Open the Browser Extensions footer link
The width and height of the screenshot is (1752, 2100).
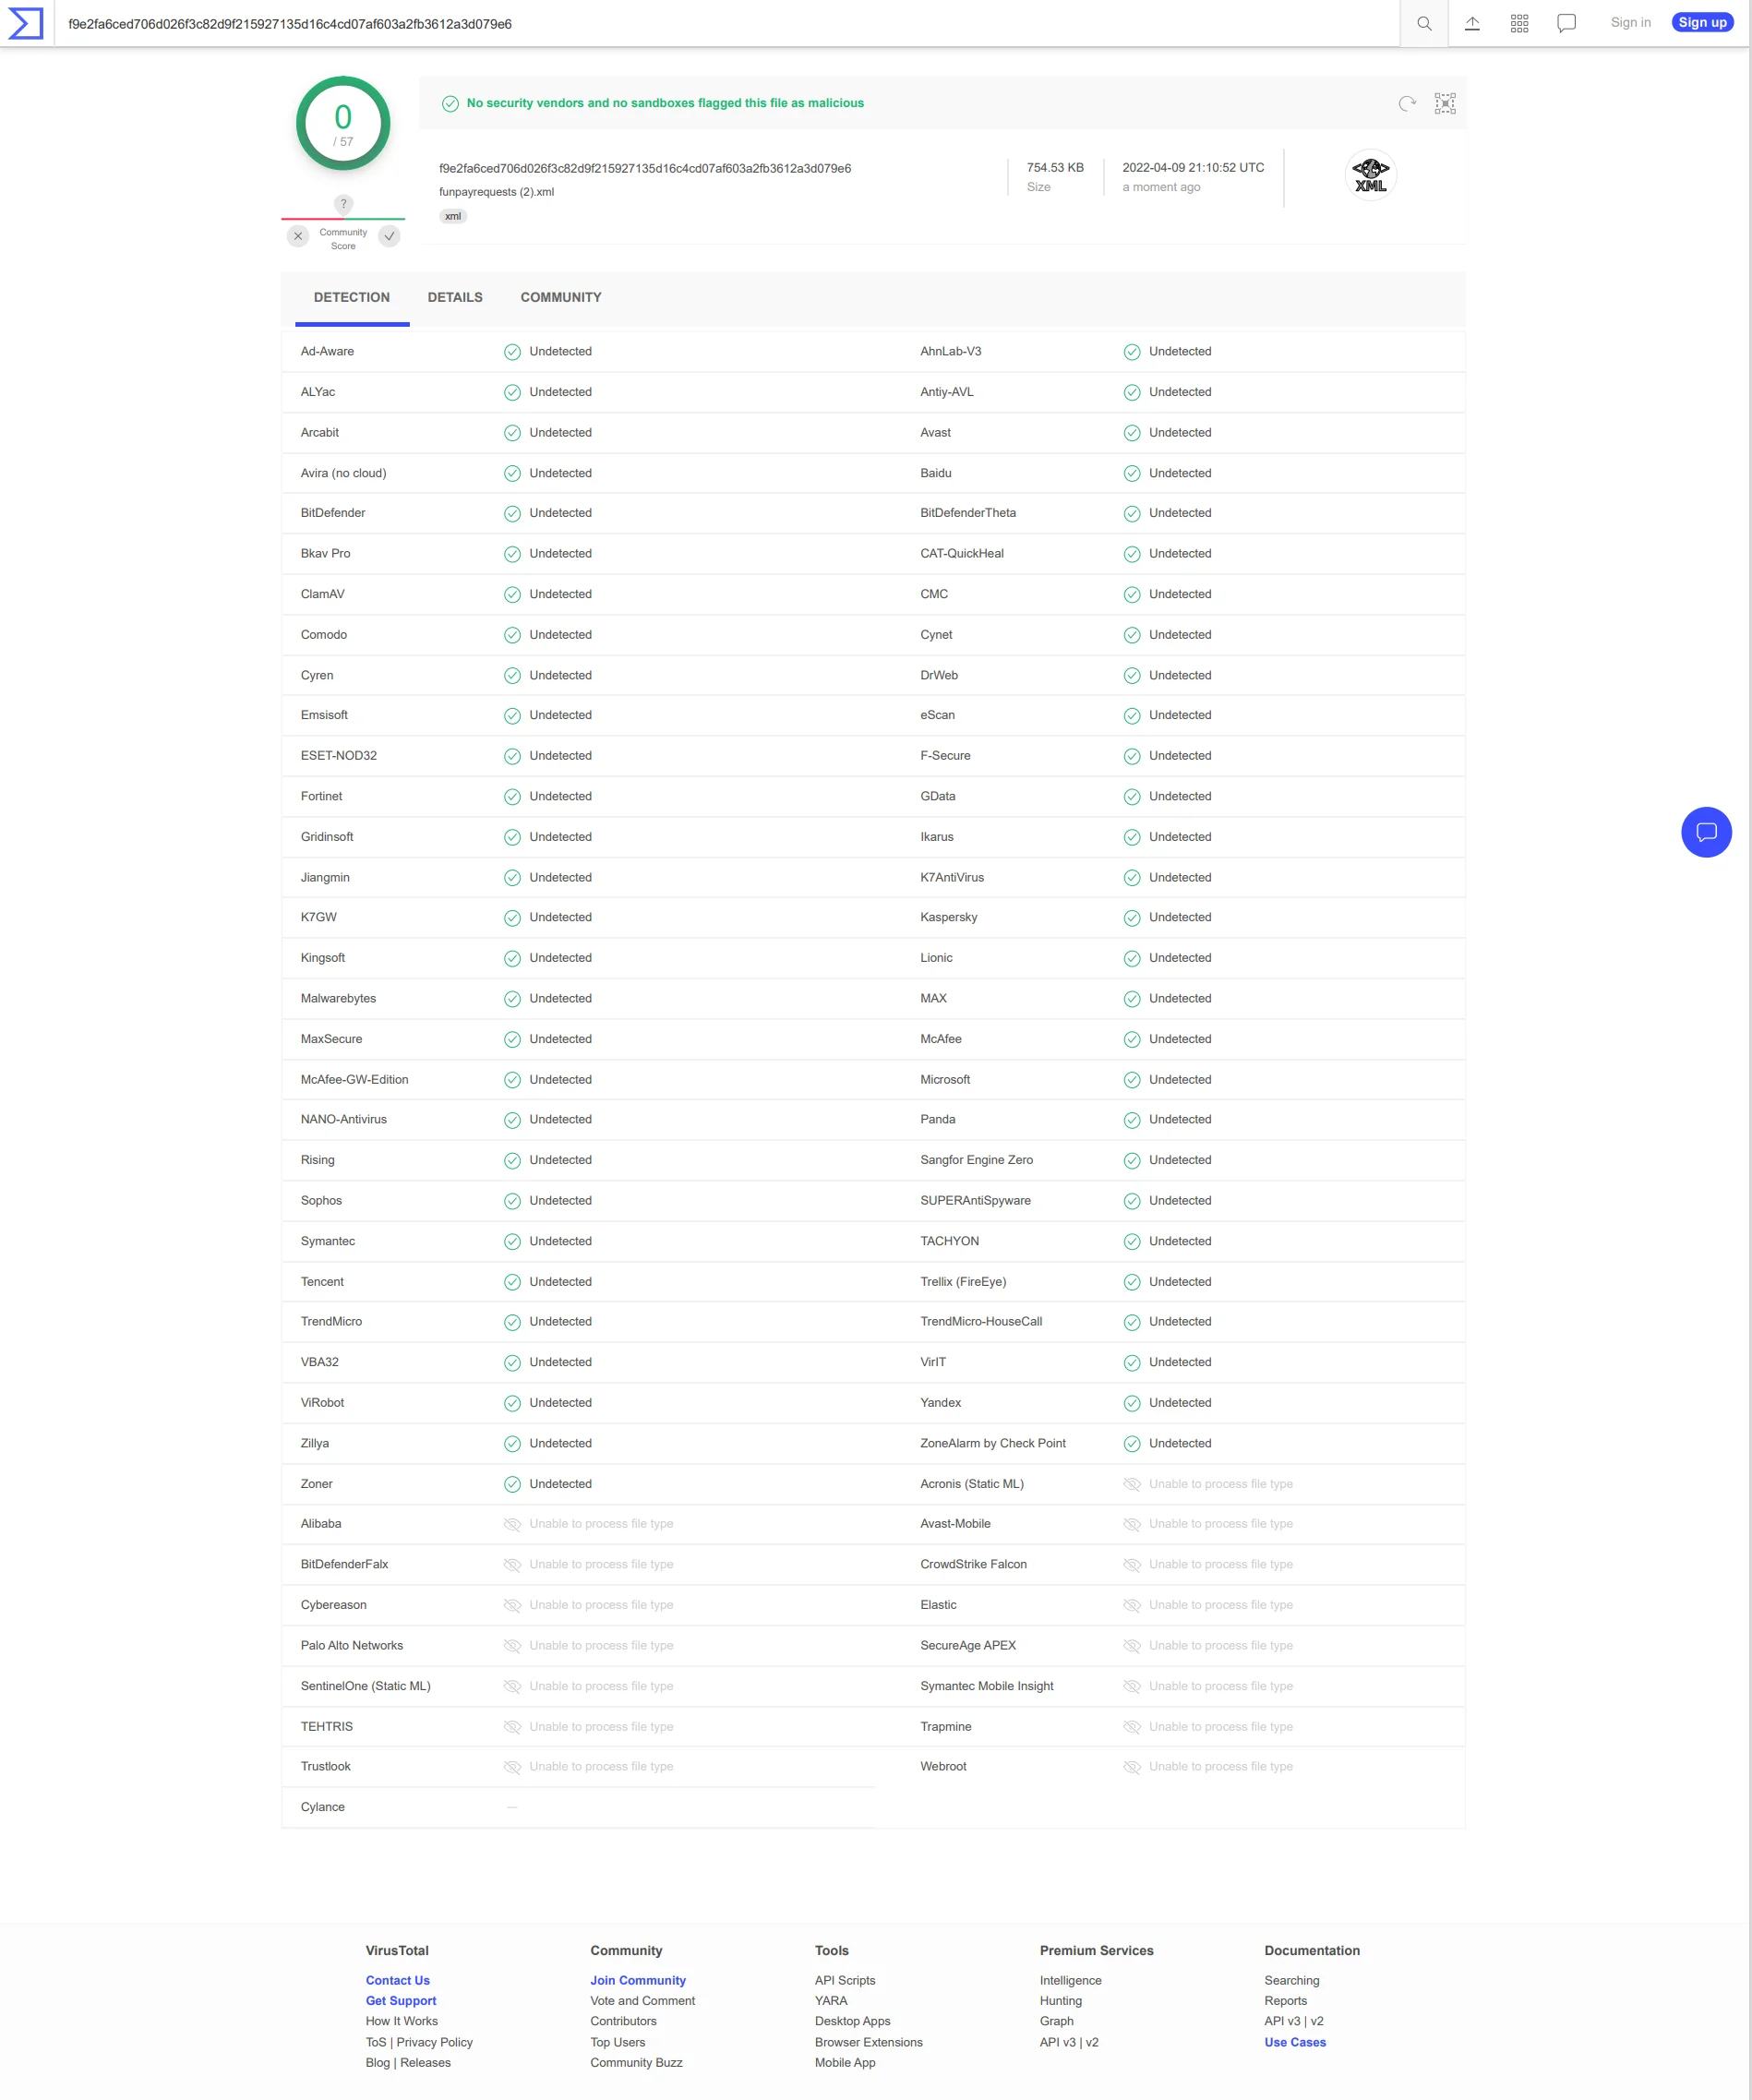tap(869, 2042)
